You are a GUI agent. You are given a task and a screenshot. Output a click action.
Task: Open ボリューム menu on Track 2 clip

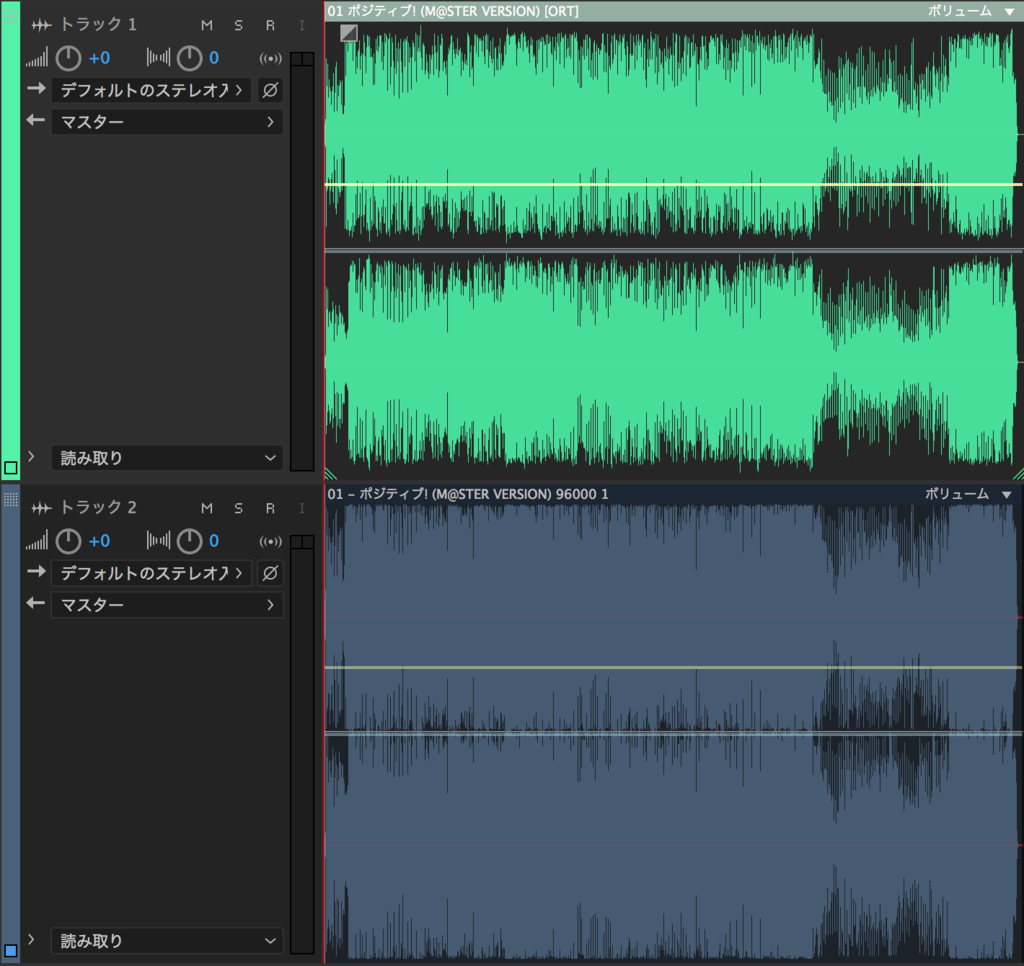969,494
